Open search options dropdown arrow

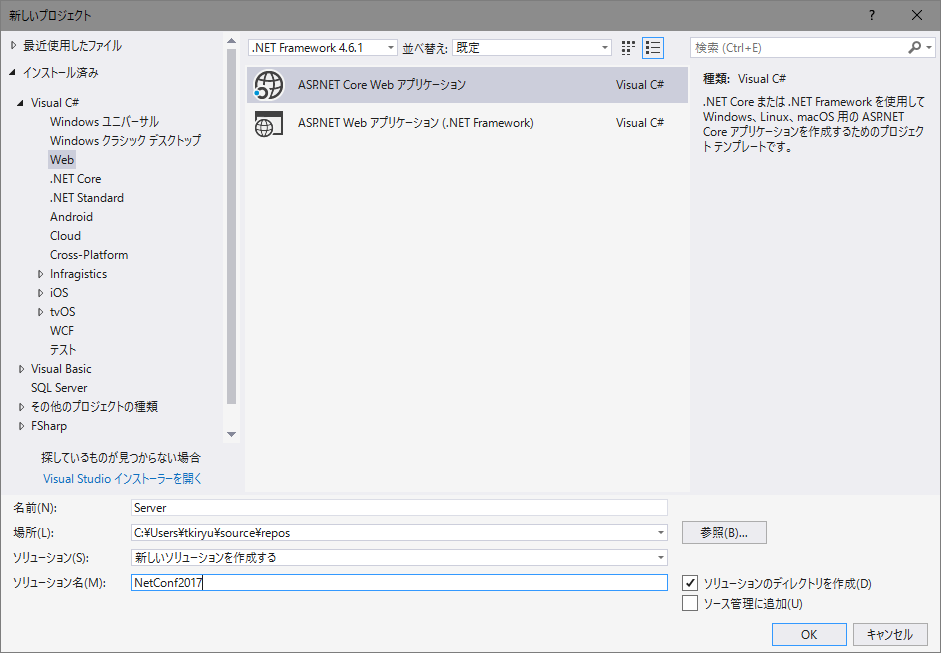[929, 47]
